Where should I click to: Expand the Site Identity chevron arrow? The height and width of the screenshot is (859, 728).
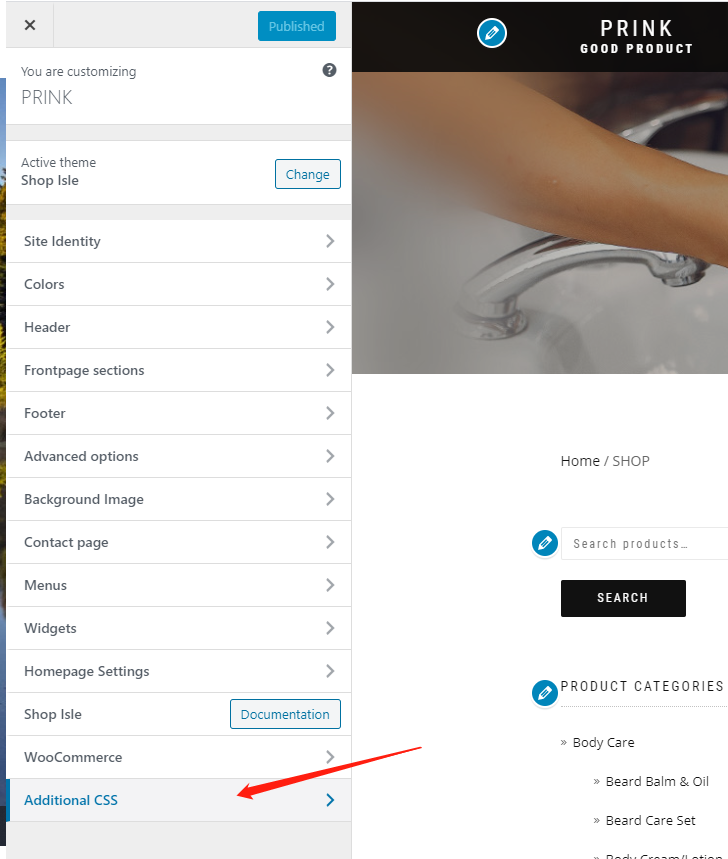[330, 241]
